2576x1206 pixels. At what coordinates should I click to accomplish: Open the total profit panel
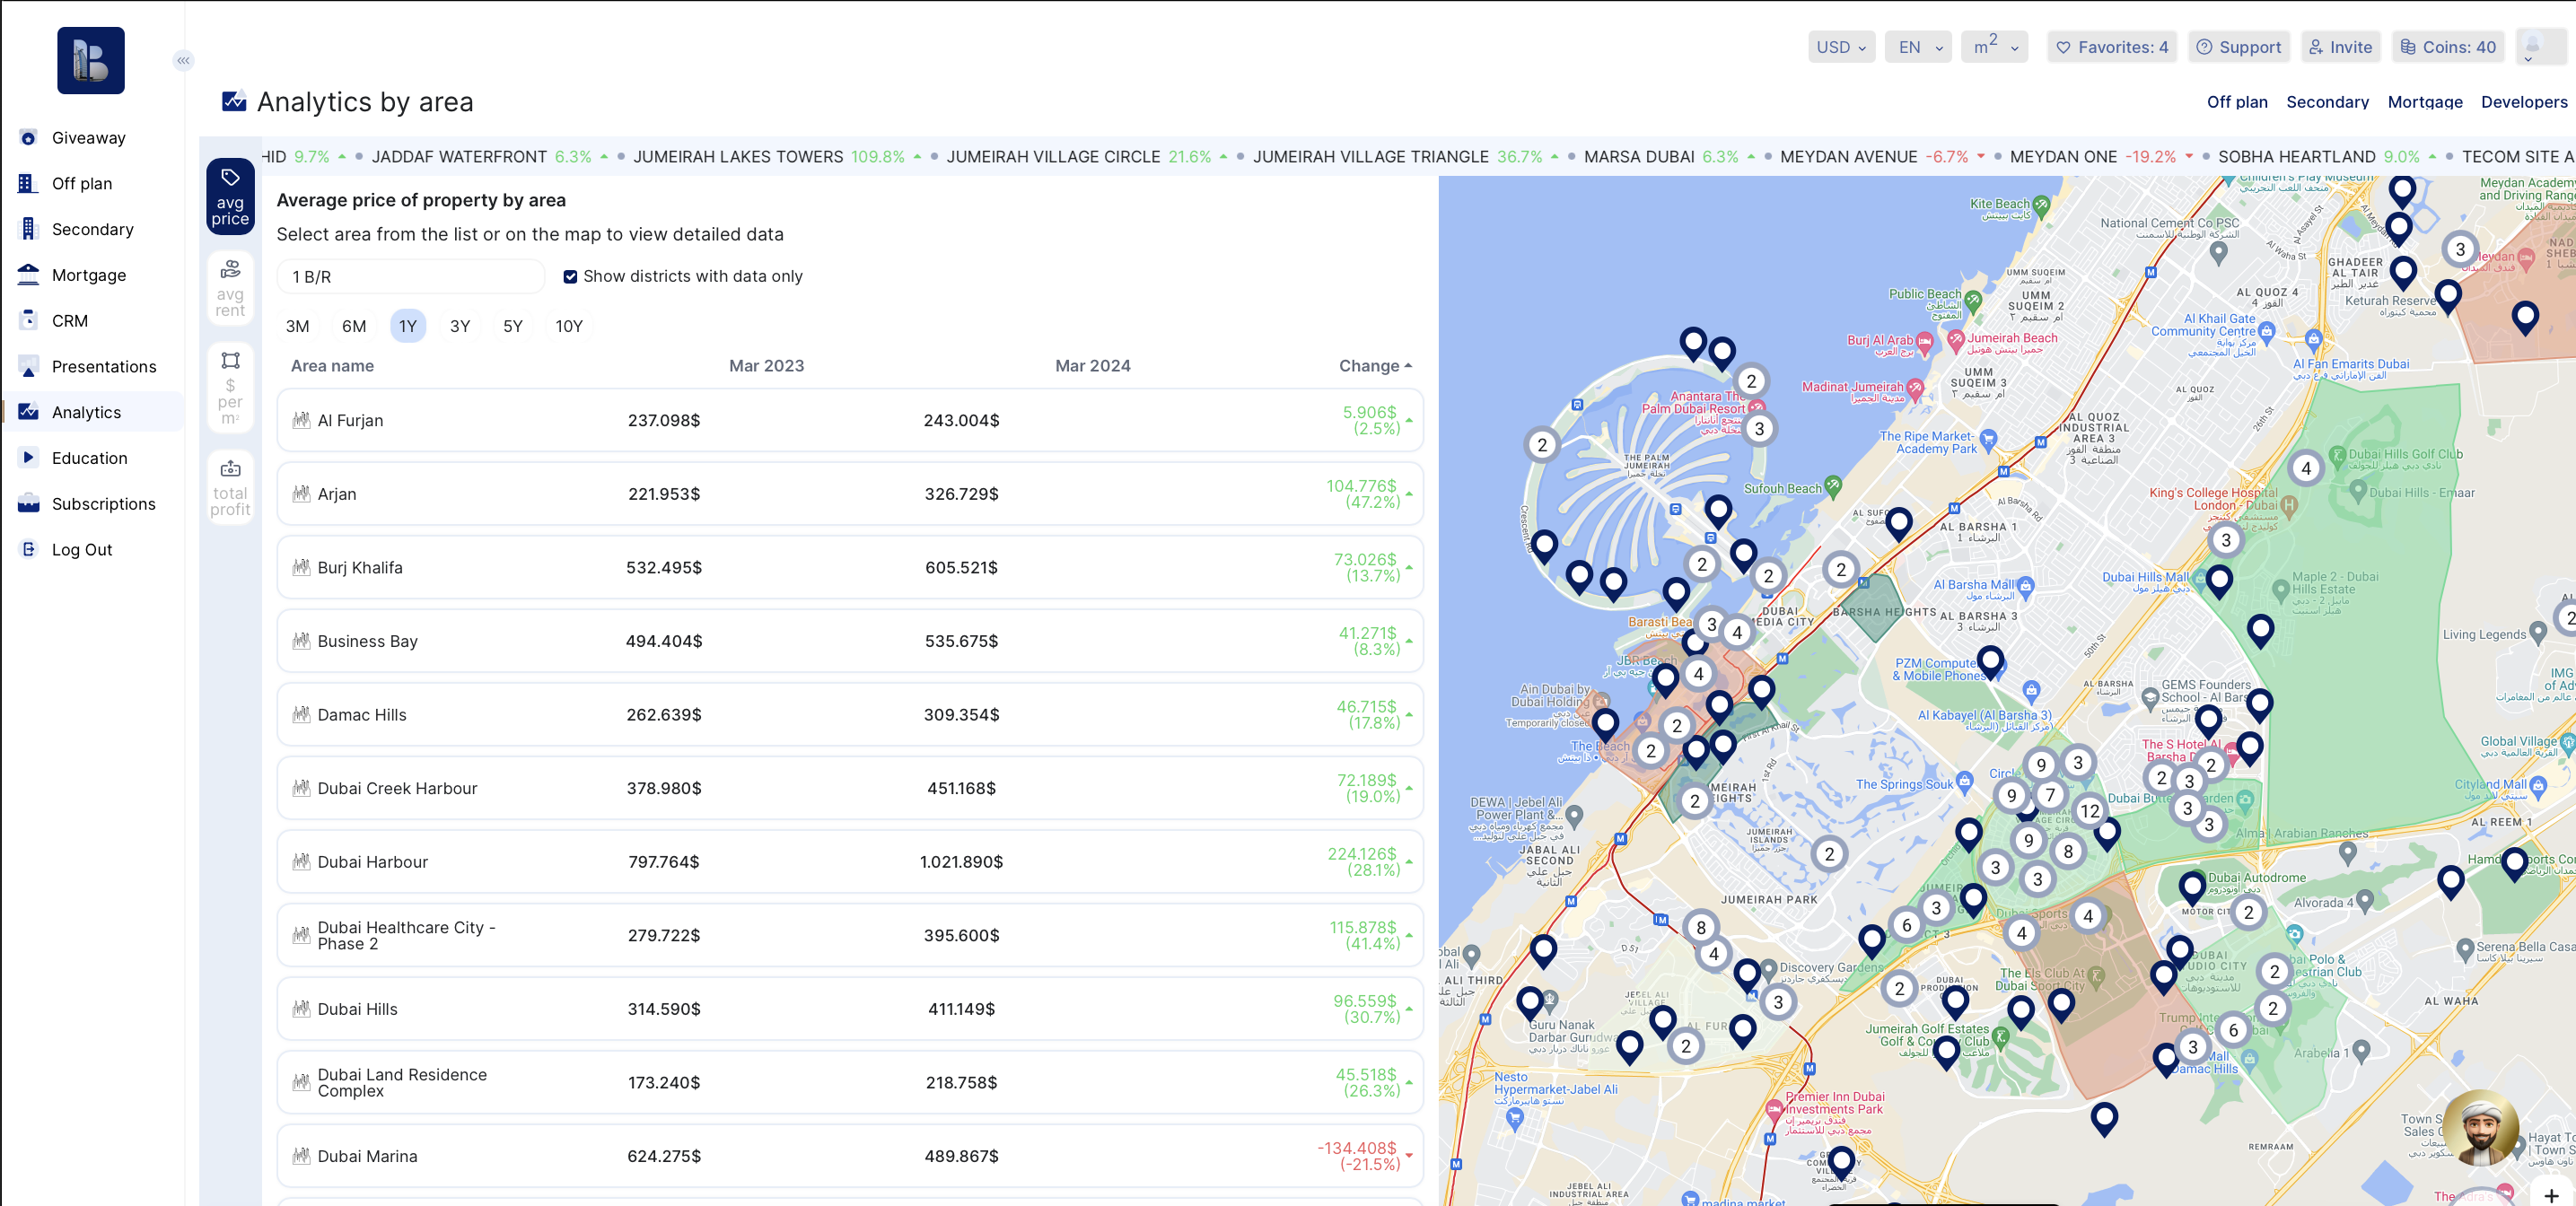230,487
